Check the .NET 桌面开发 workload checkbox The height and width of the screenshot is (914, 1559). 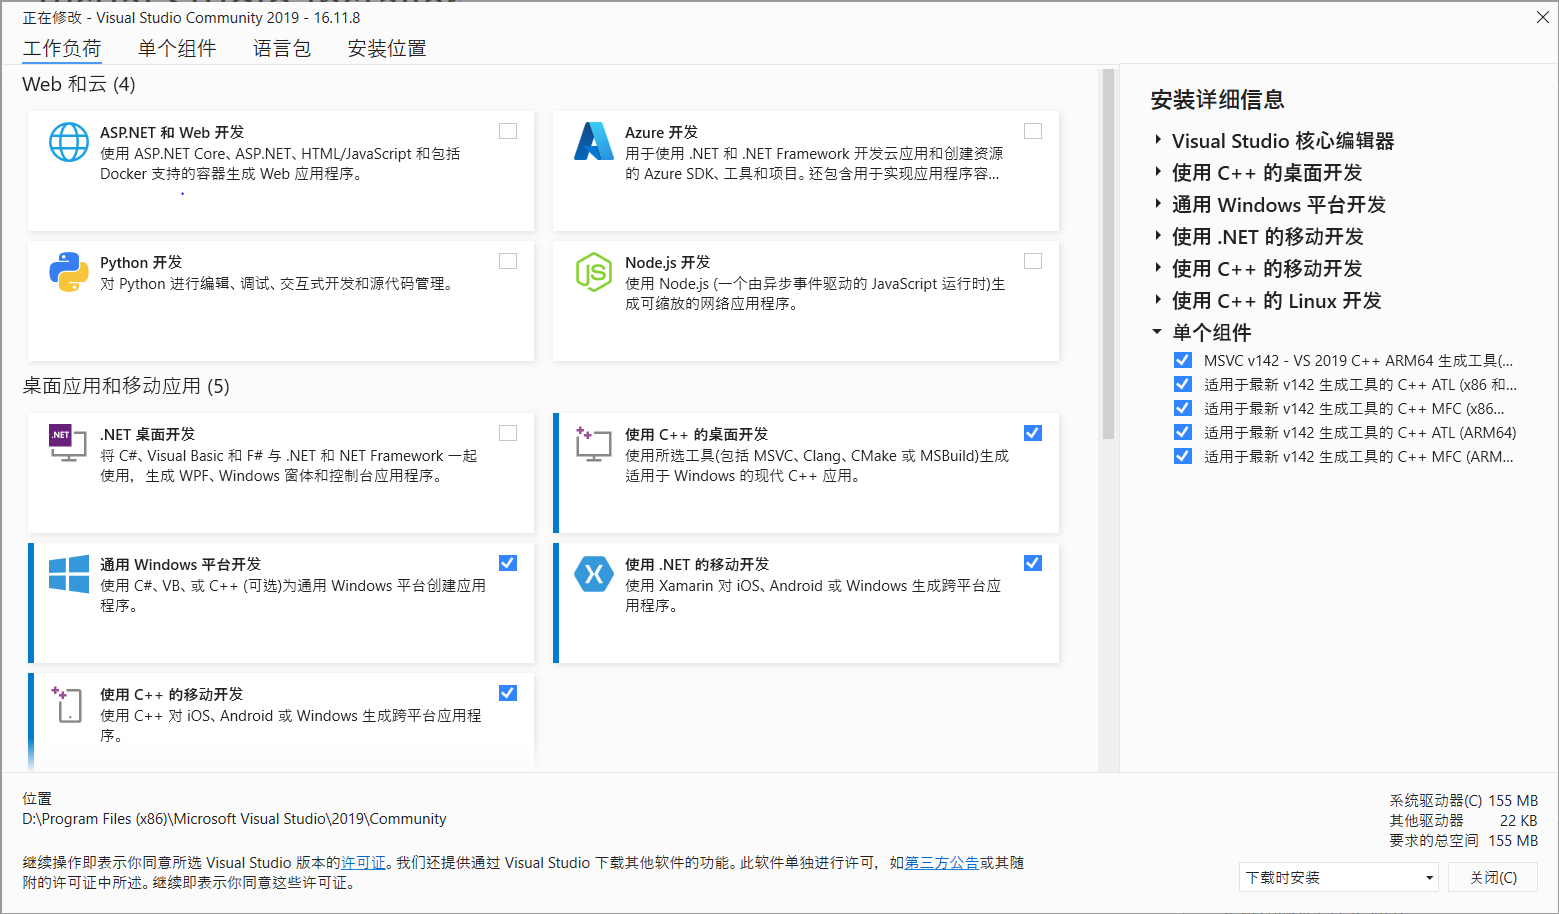click(508, 433)
